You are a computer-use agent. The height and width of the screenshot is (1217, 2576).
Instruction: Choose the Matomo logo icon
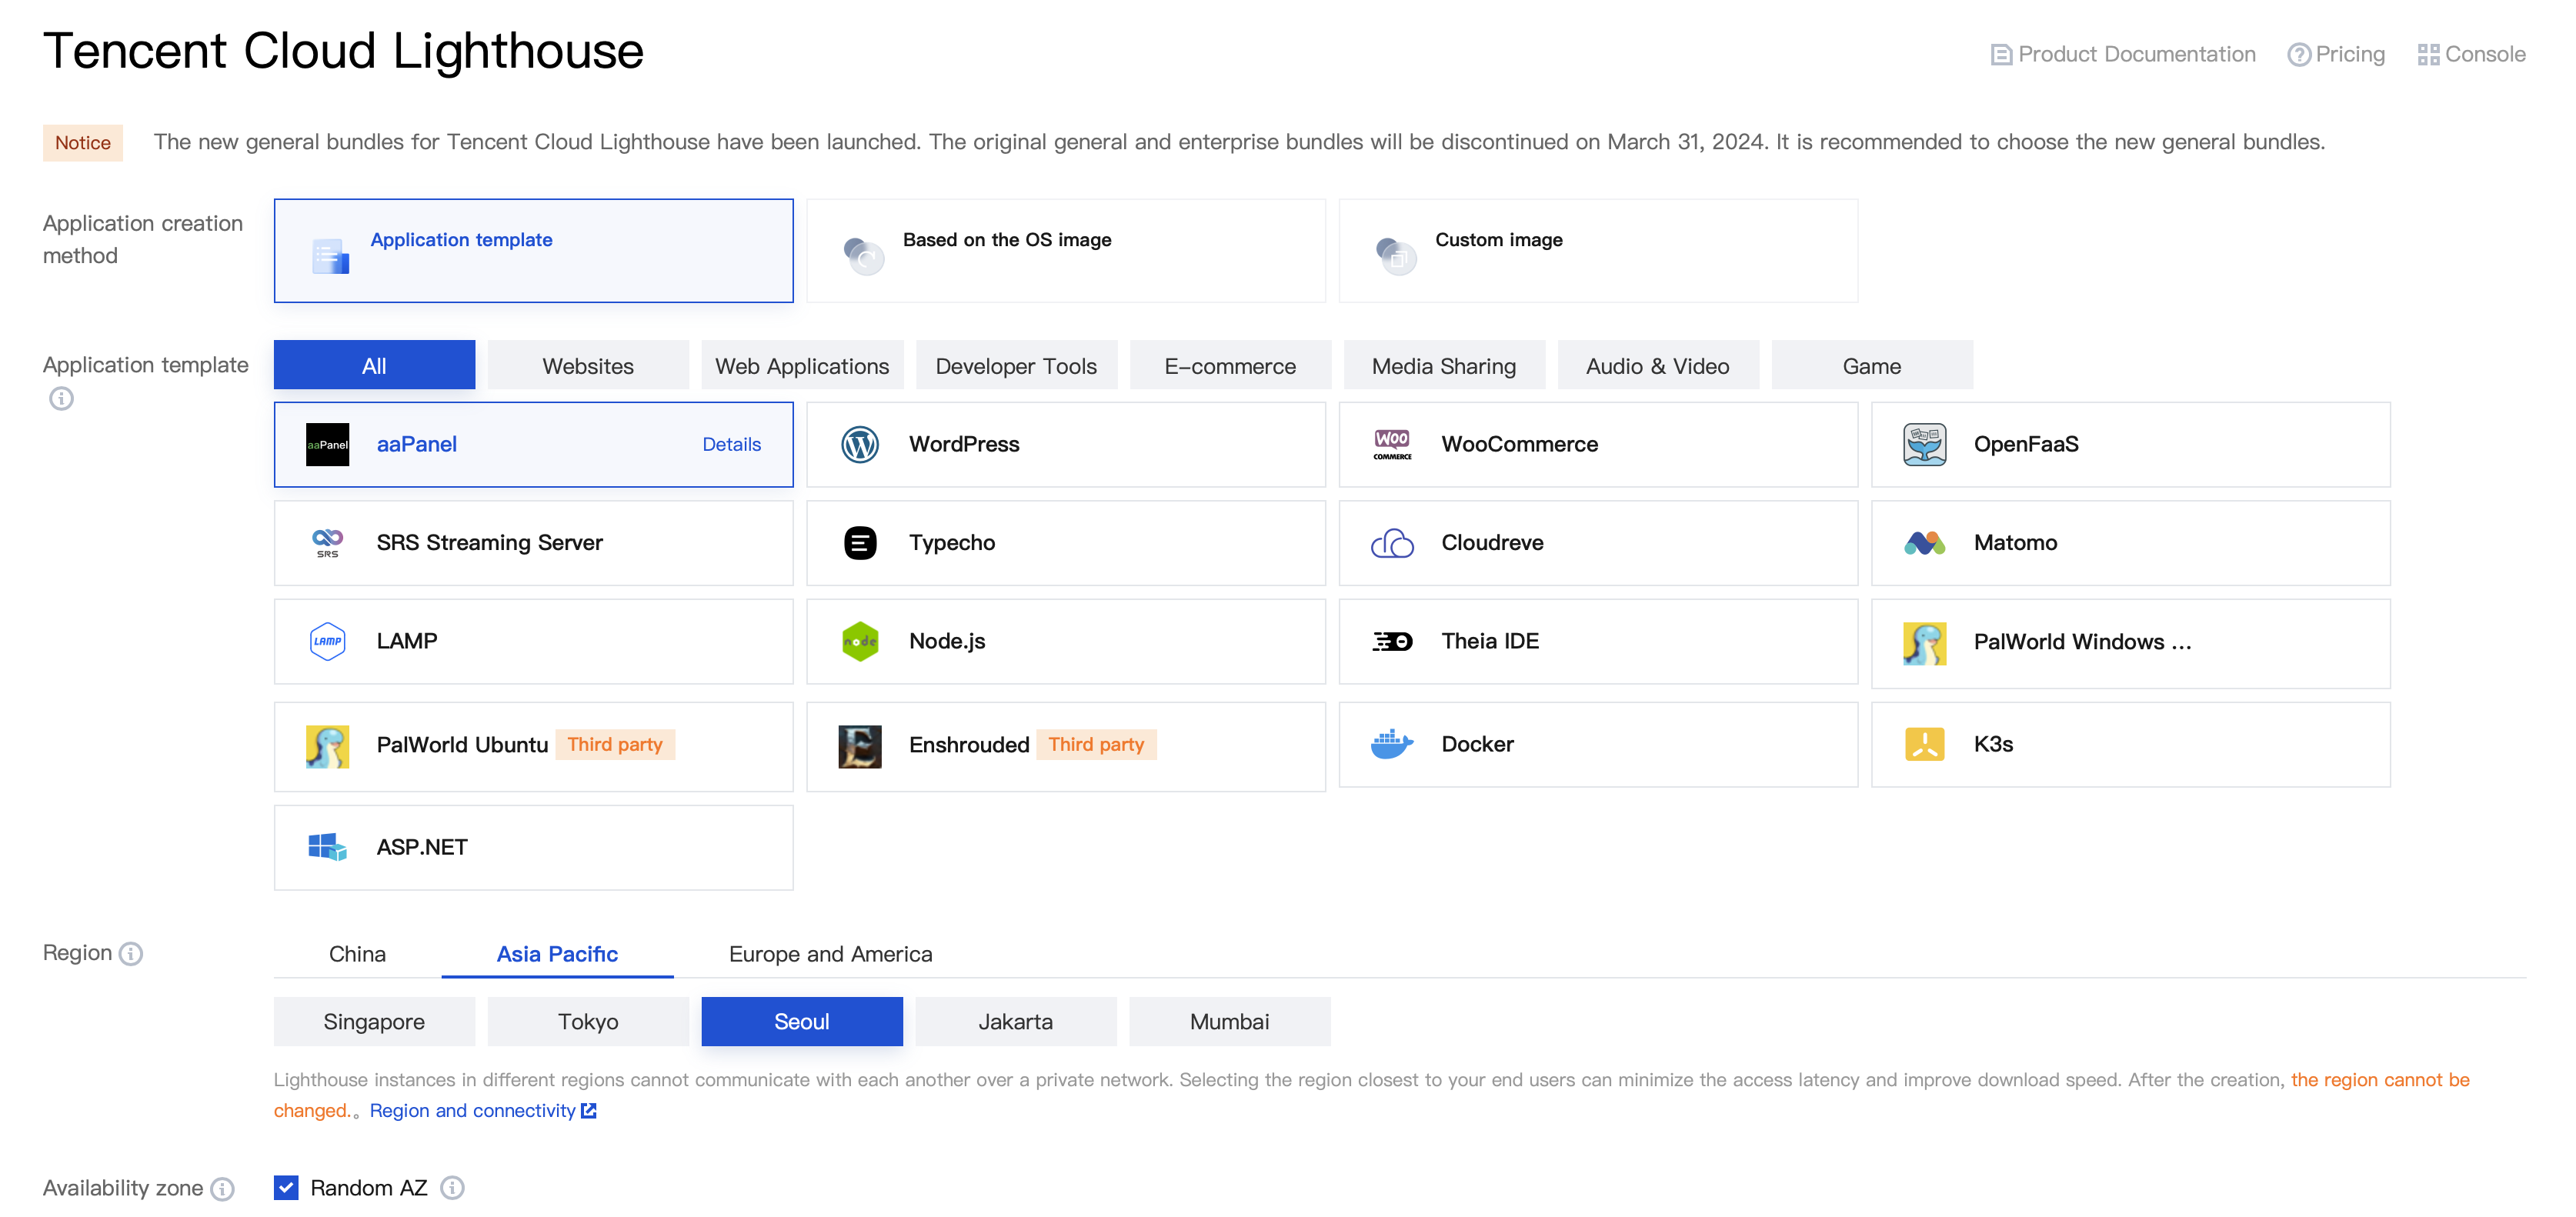point(1924,542)
